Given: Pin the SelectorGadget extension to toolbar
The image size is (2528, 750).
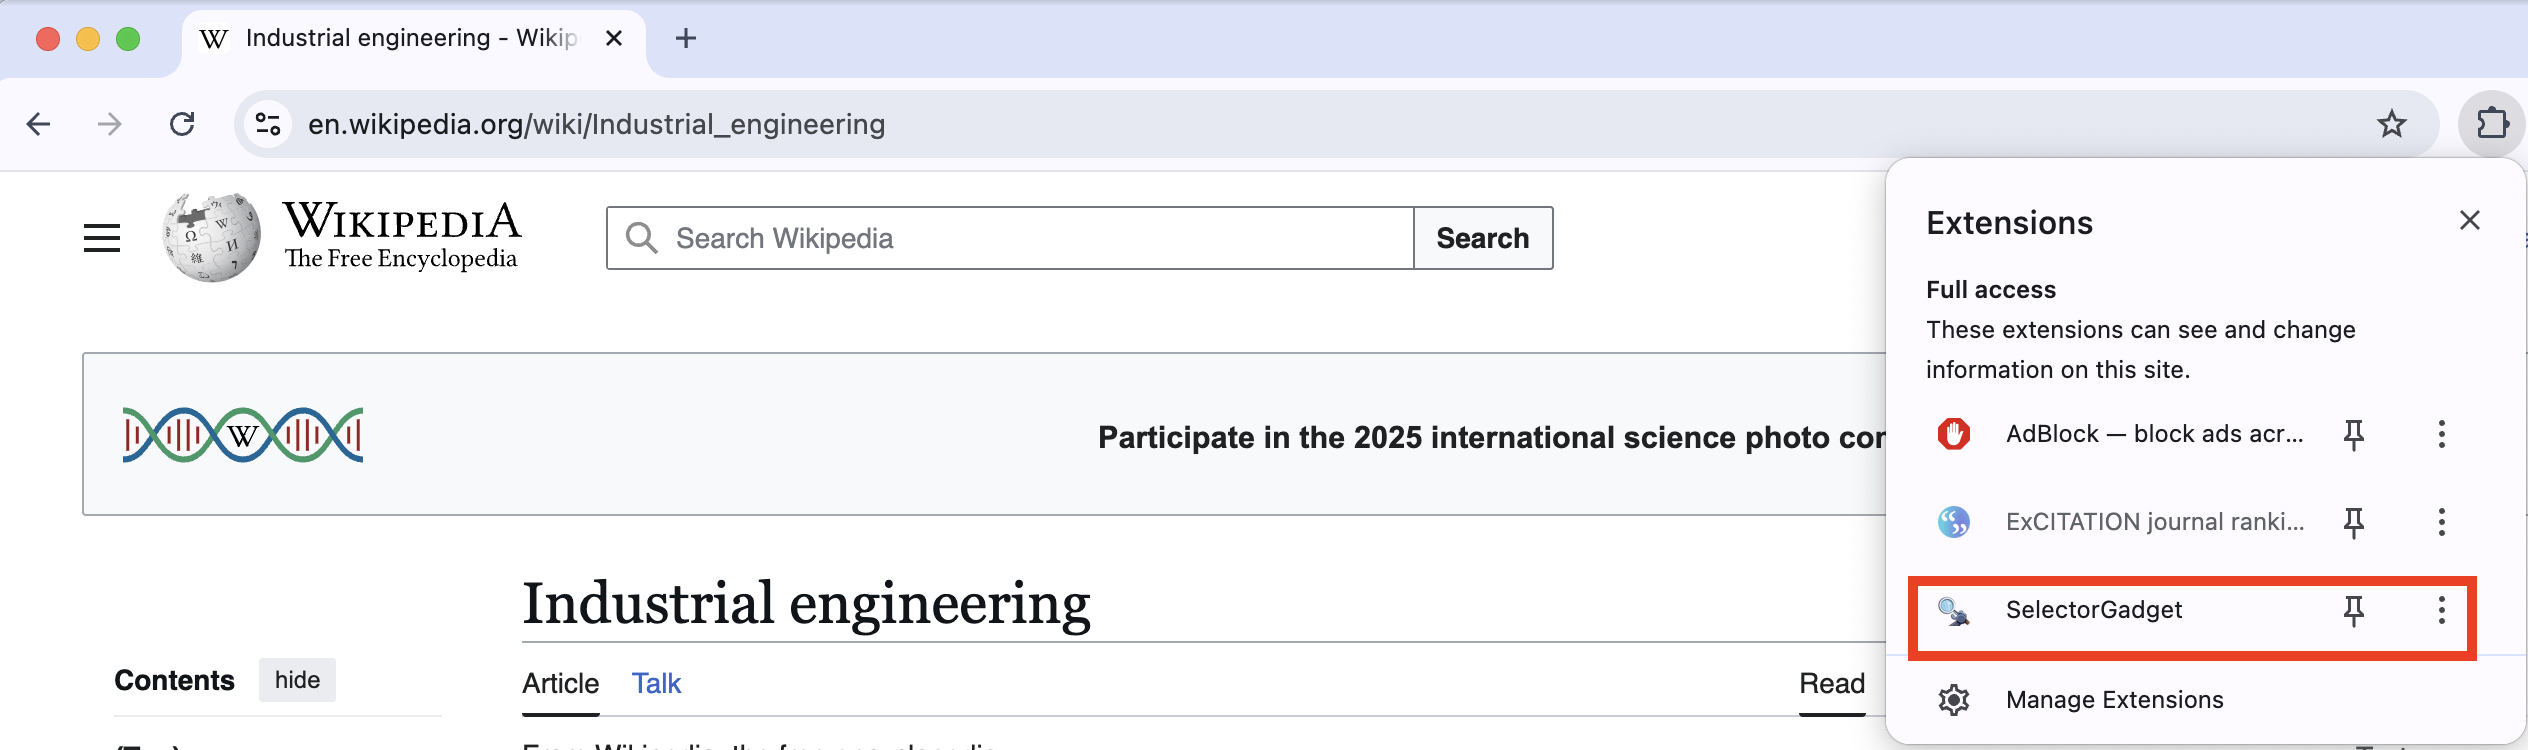Looking at the screenshot, I should click(2354, 610).
